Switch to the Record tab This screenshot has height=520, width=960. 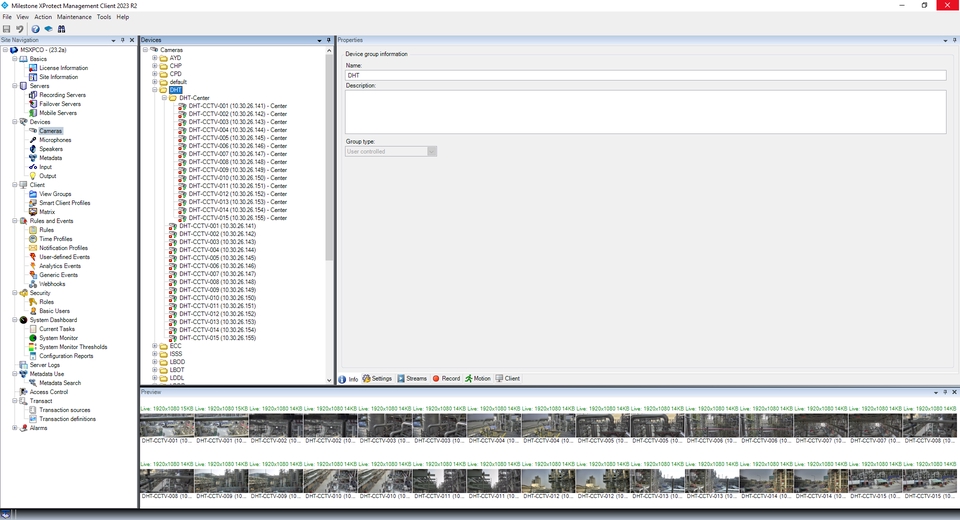[446, 379]
